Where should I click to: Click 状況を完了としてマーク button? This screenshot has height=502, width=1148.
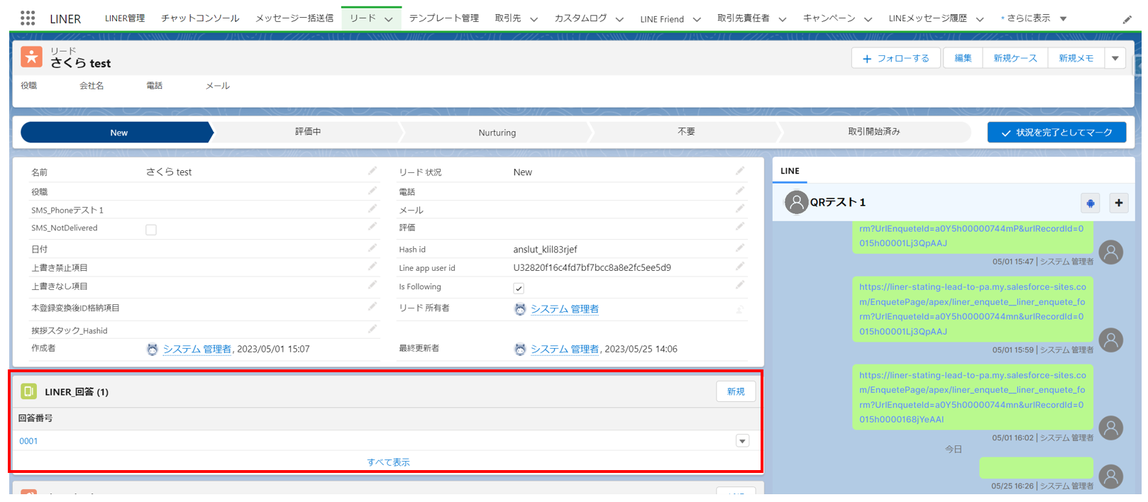click(1056, 132)
